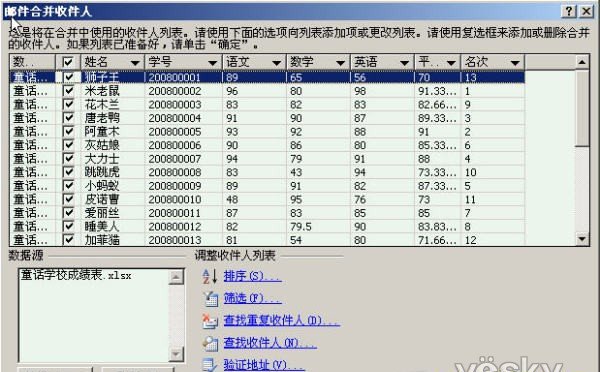Click the 名次 column header label
The image size is (600, 372).
(476, 62)
